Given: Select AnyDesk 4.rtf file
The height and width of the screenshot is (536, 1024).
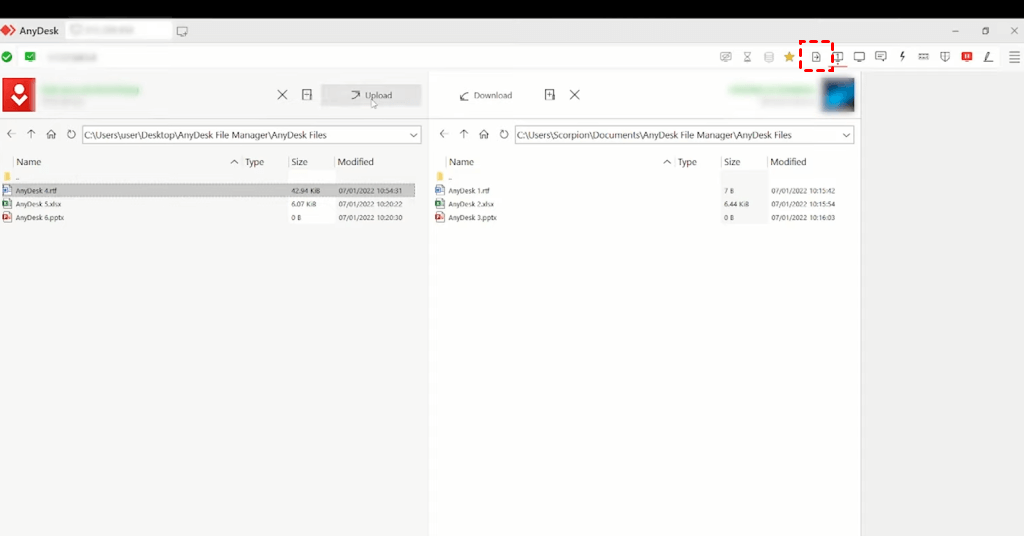Looking at the screenshot, I should coord(208,191).
